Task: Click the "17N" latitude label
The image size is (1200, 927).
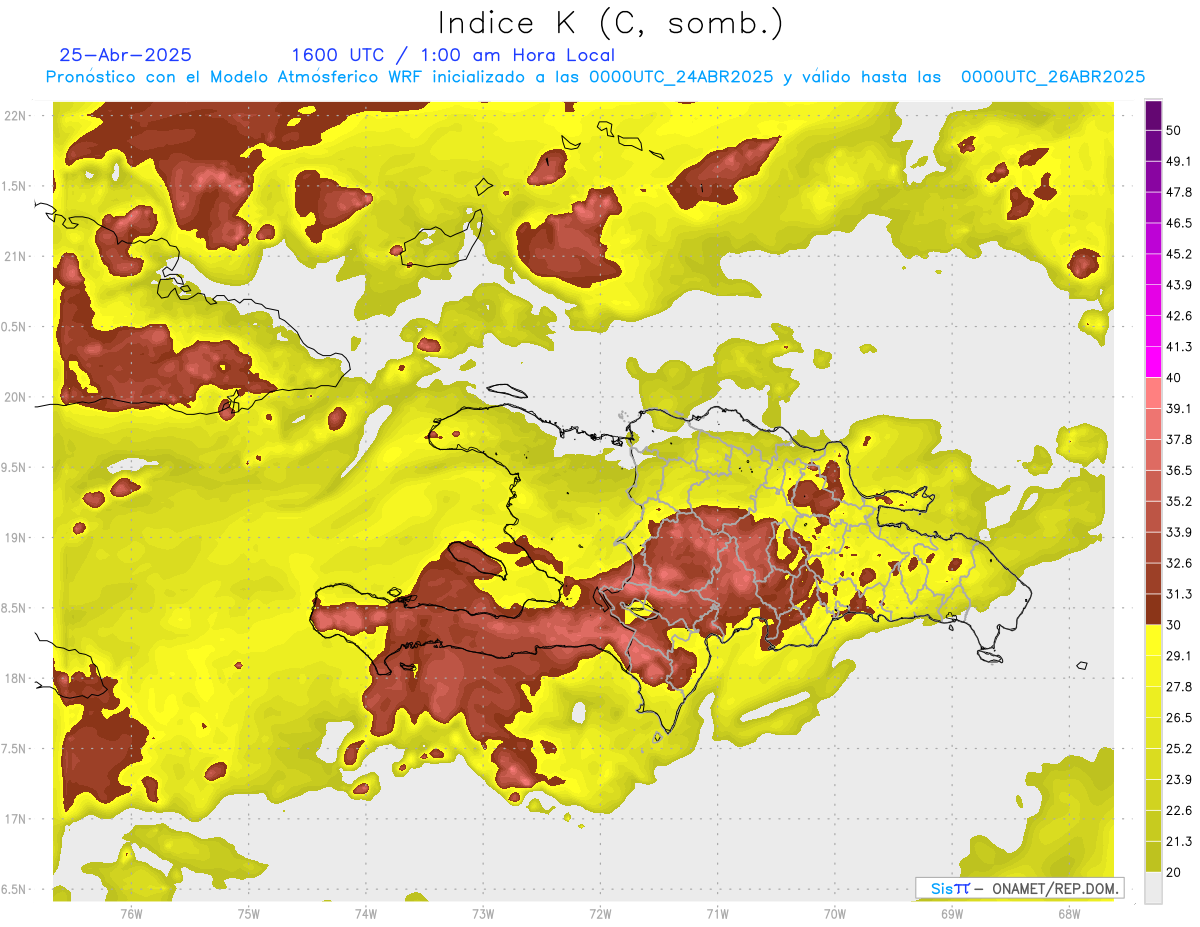Action: (x=16, y=819)
